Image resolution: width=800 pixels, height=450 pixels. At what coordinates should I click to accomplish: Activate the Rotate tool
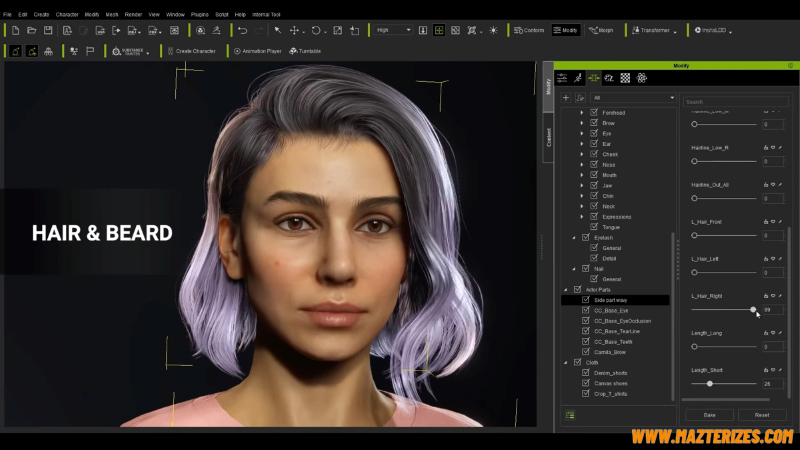pyautogui.click(x=316, y=31)
